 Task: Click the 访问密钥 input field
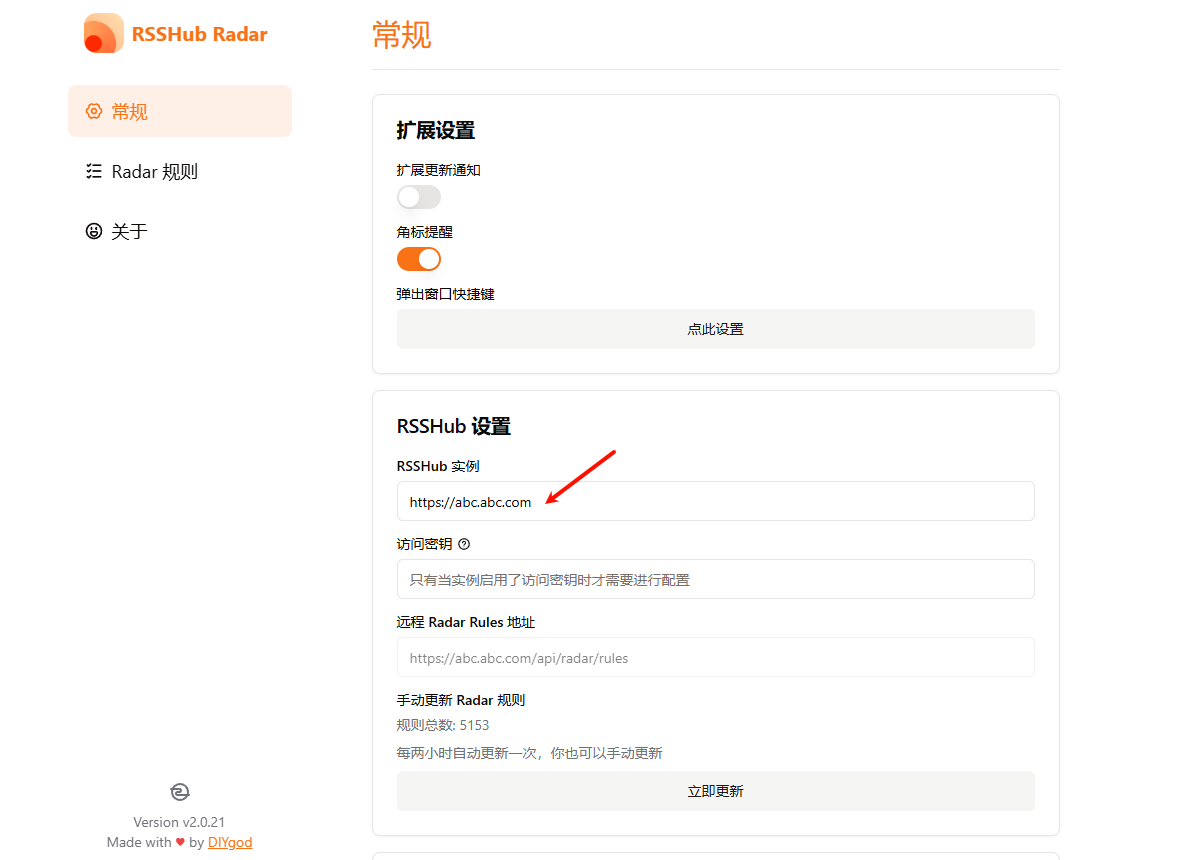pyautogui.click(x=715, y=579)
